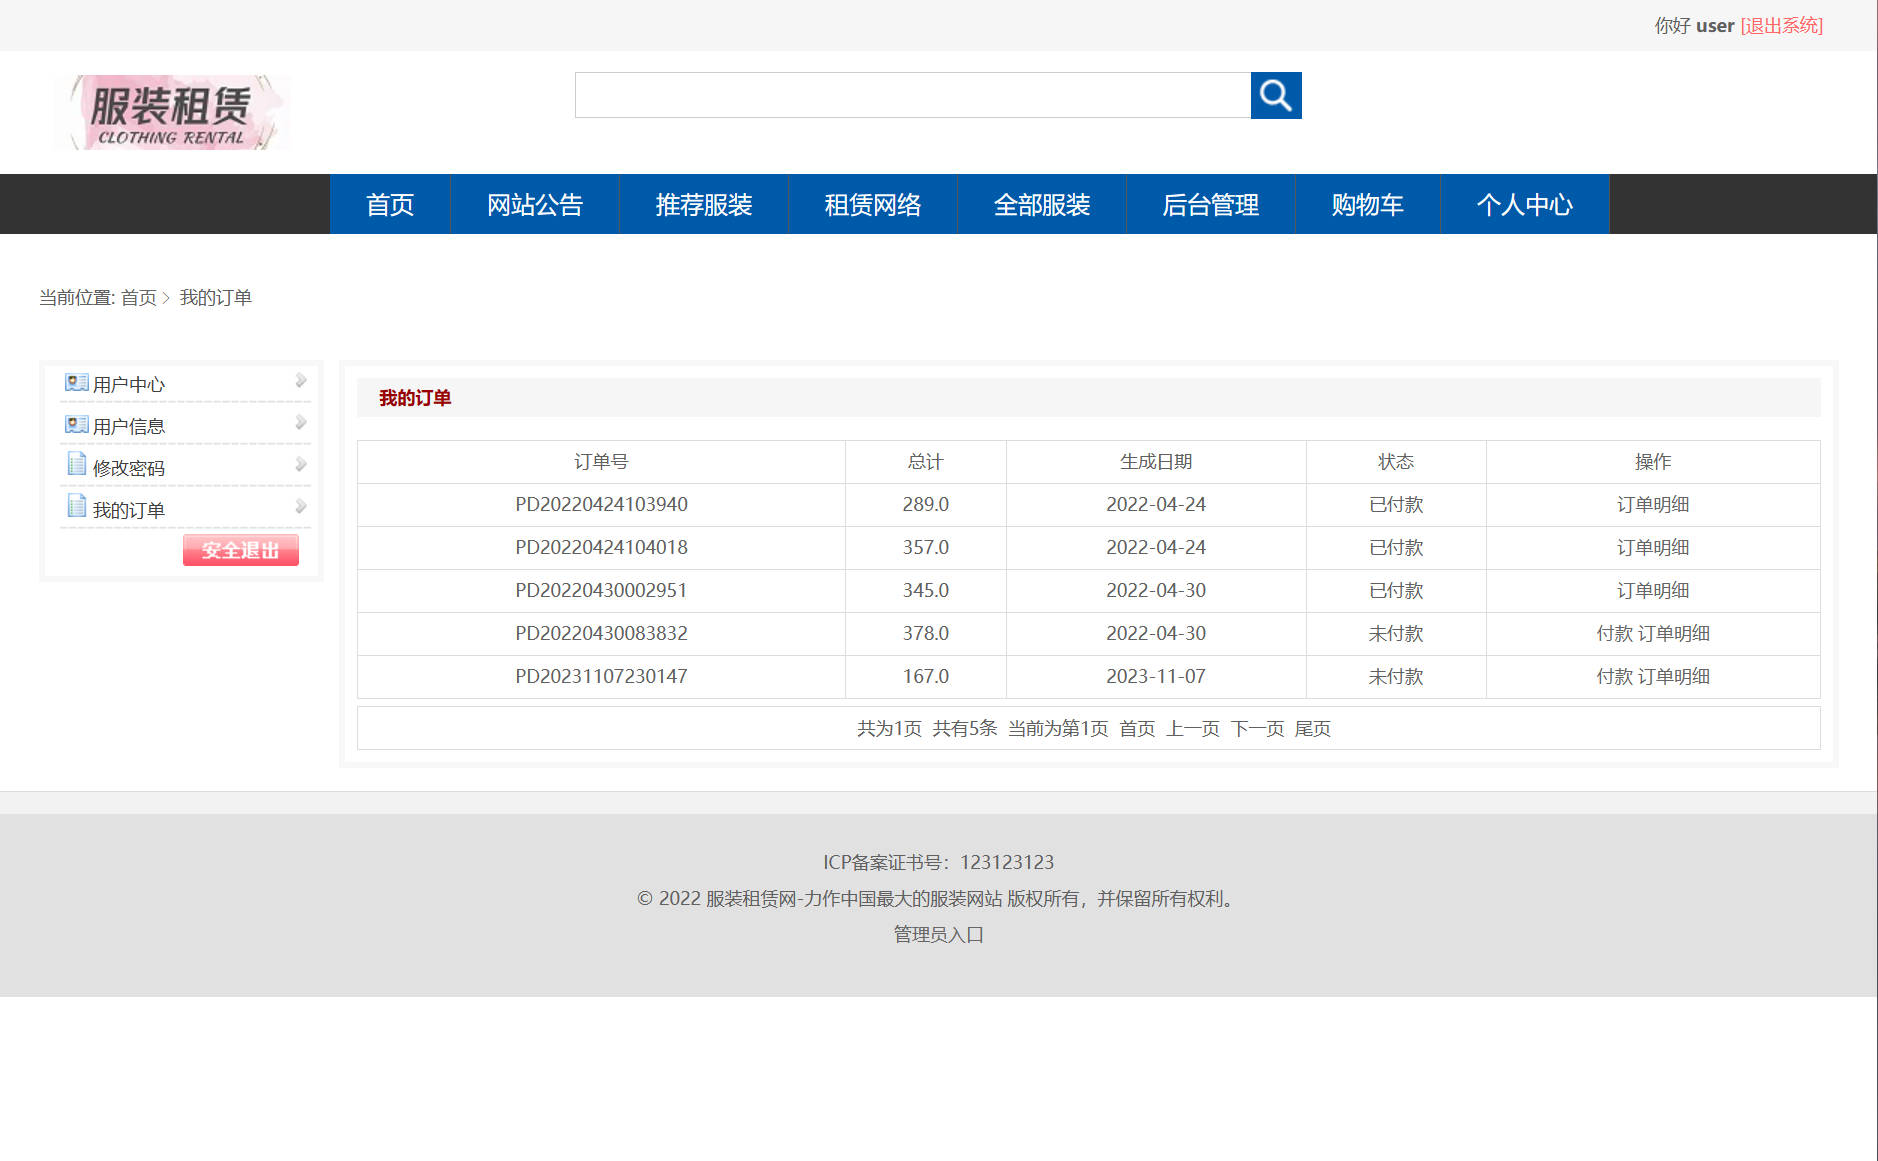Select the 网站公告 menu item
The image size is (1878, 1161).
[x=535, y=204]
